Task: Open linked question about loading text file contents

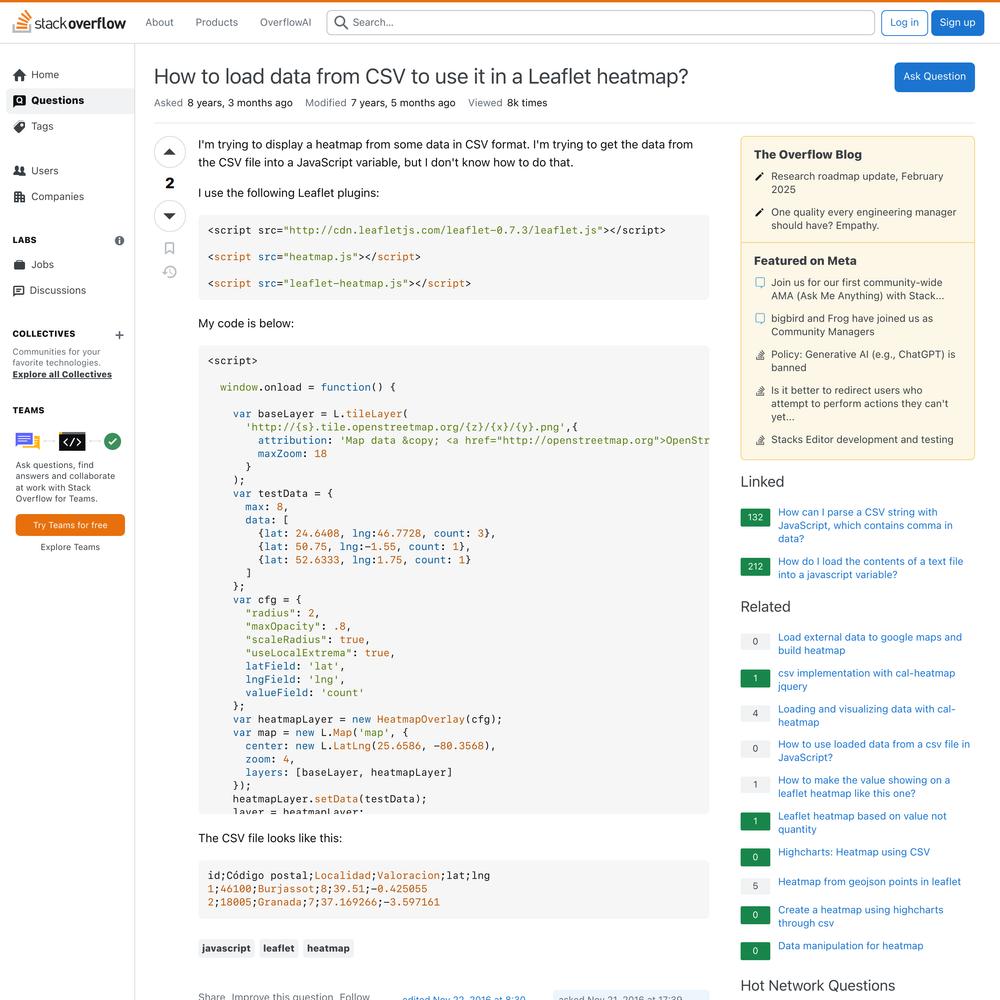Action: (x=871, y=568)
